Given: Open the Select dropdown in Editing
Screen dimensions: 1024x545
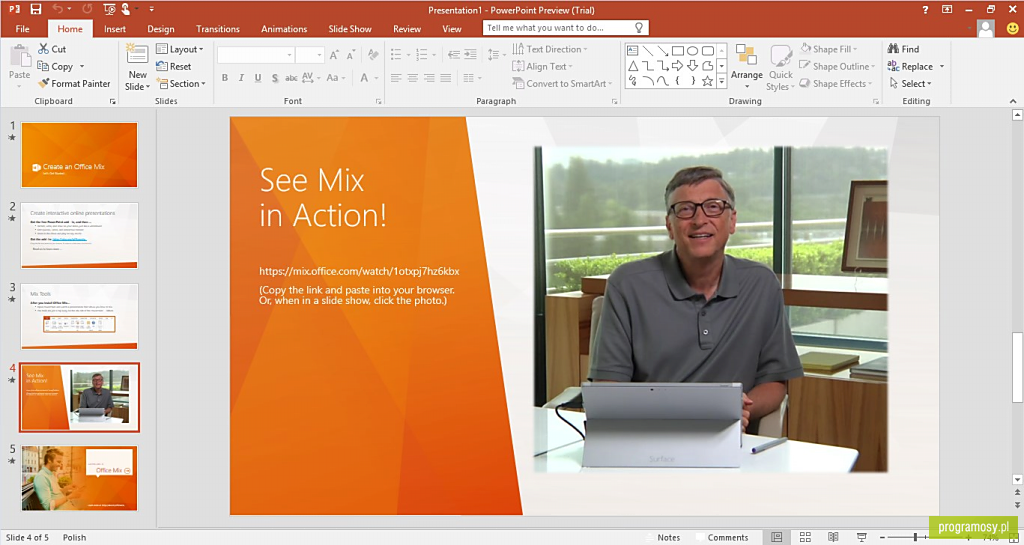Looking at the screenshot, I should [x=910, y=84].
